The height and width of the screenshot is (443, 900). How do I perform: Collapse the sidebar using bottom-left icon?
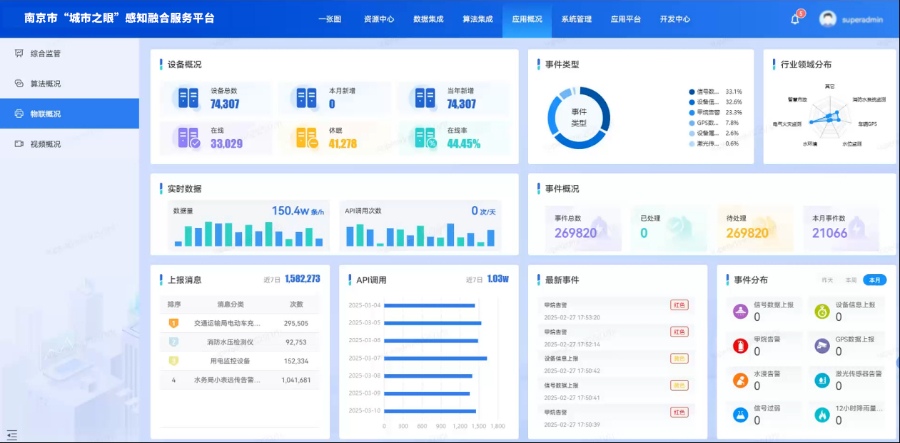pos(12,434)
